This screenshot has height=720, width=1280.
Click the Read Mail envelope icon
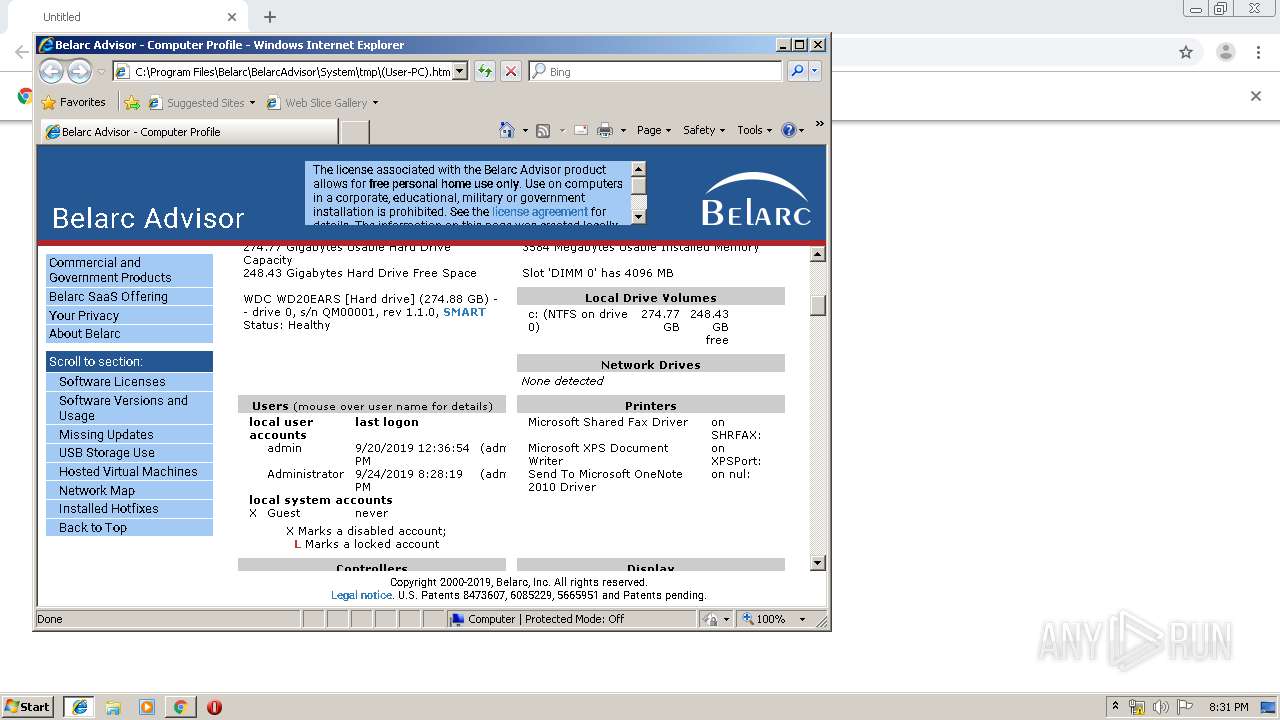click(580, 130)
